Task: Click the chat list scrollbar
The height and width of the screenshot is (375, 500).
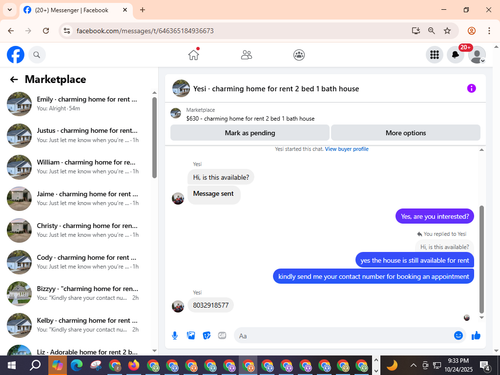Action: tap(154, 137)
